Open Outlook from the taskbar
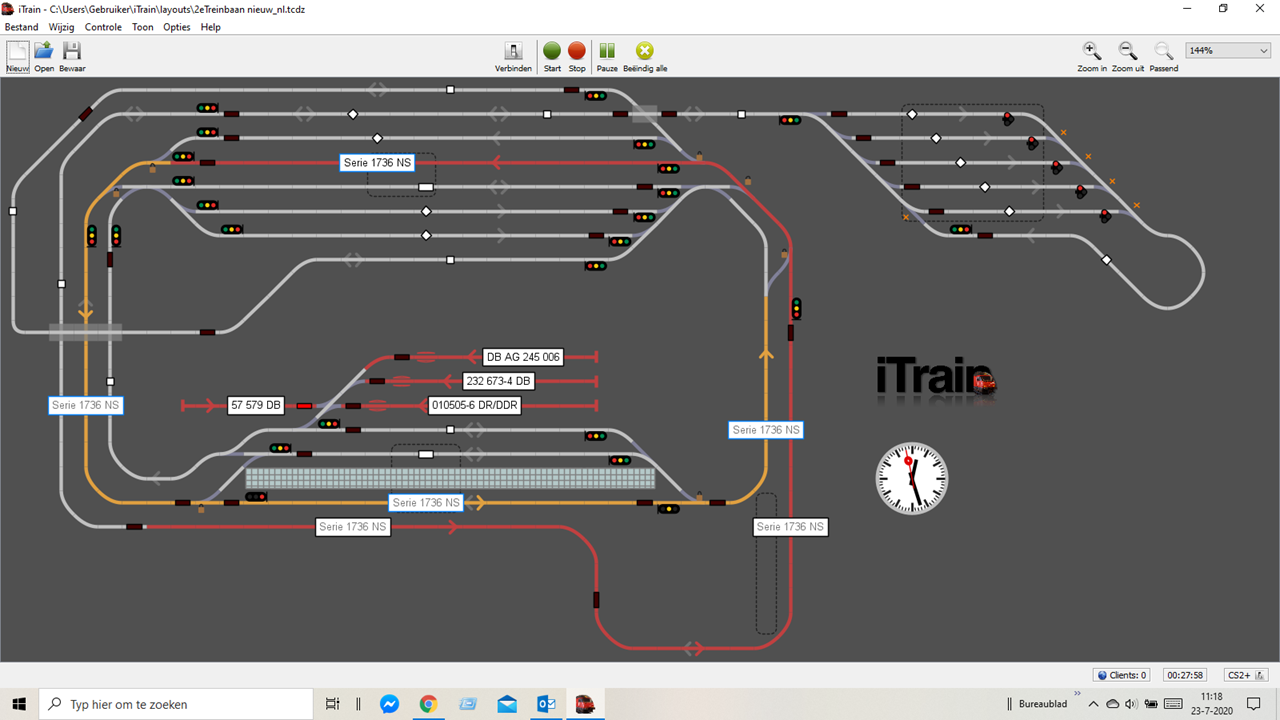The image size is (1280, 720). [x=546, y=704]
